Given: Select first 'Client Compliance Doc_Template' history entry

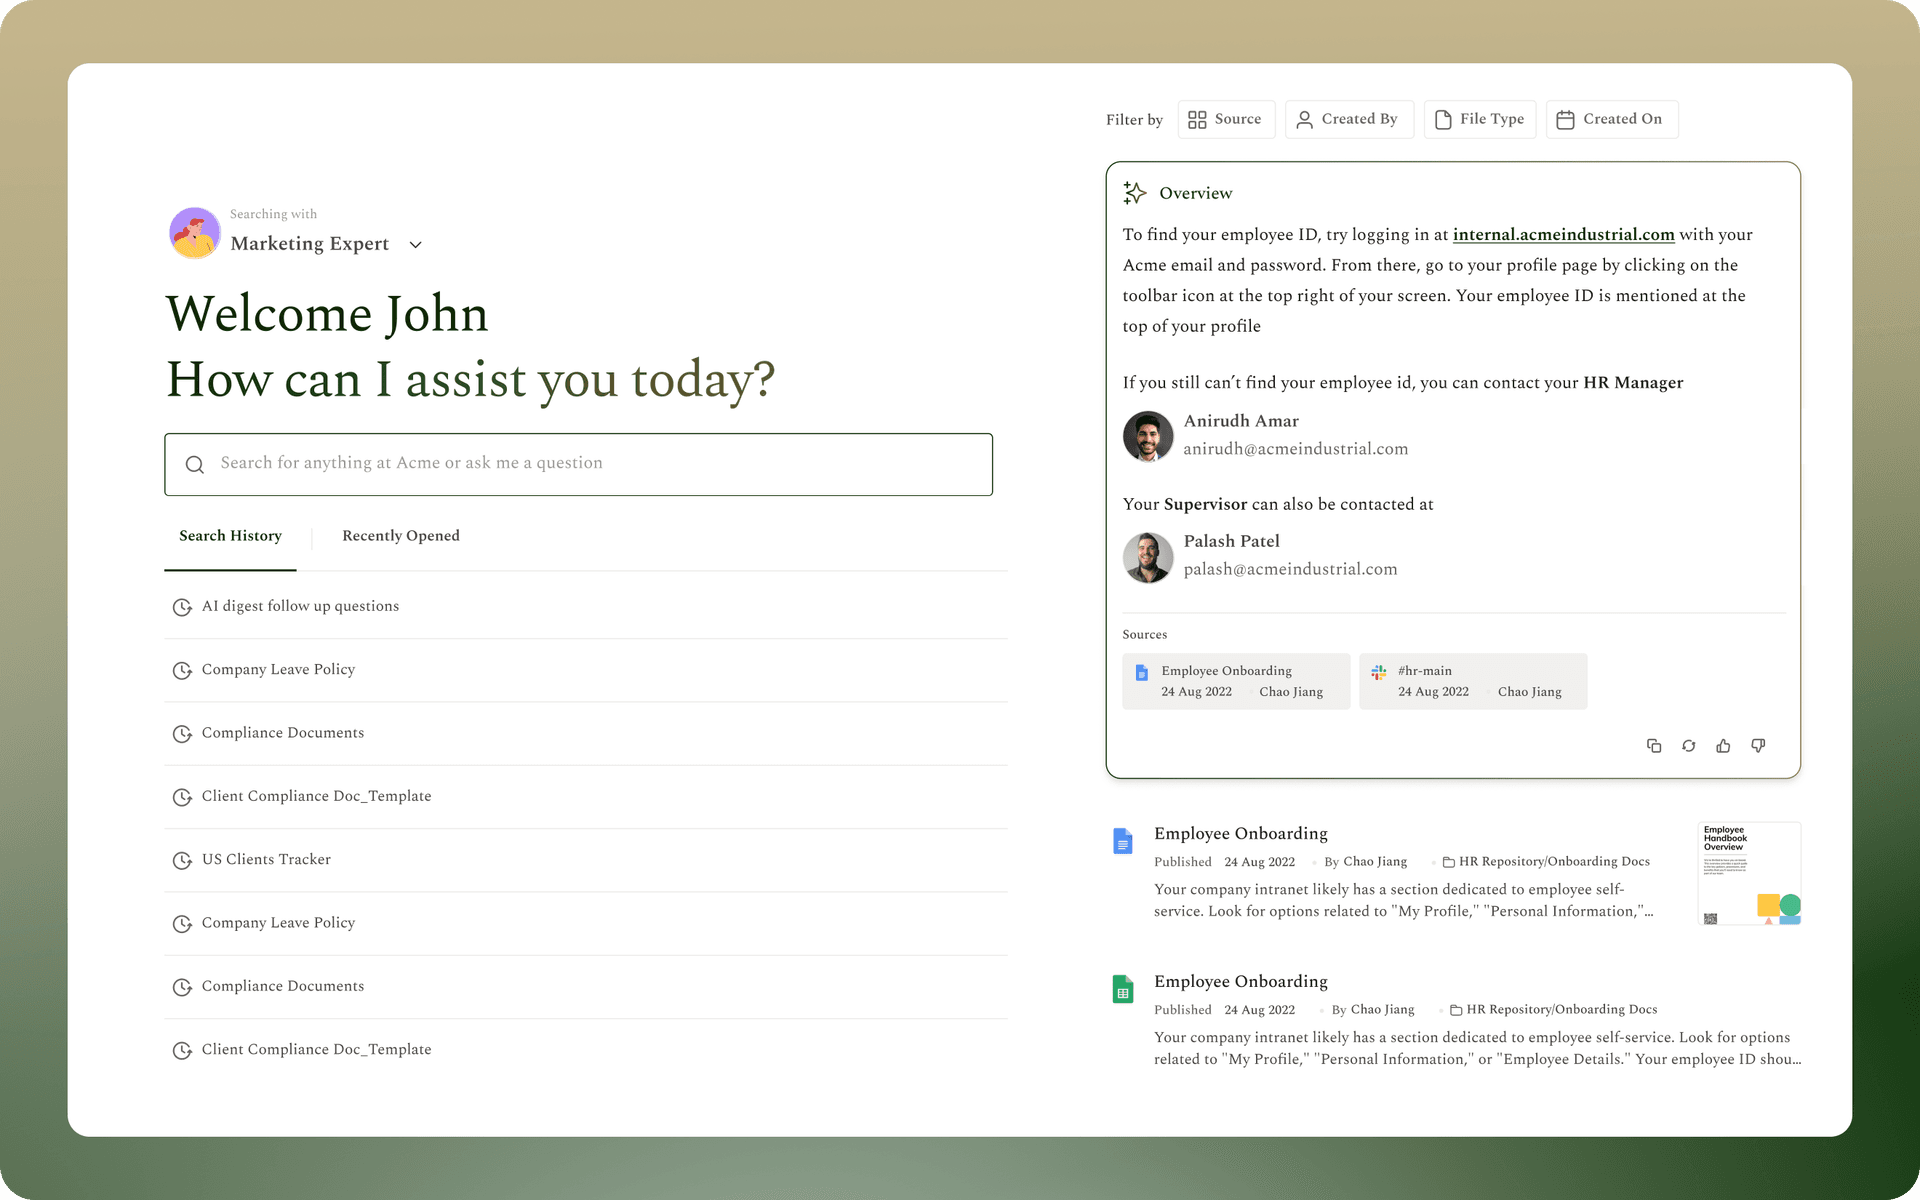Looking at the screenshot, I should [x=586, y=796].
